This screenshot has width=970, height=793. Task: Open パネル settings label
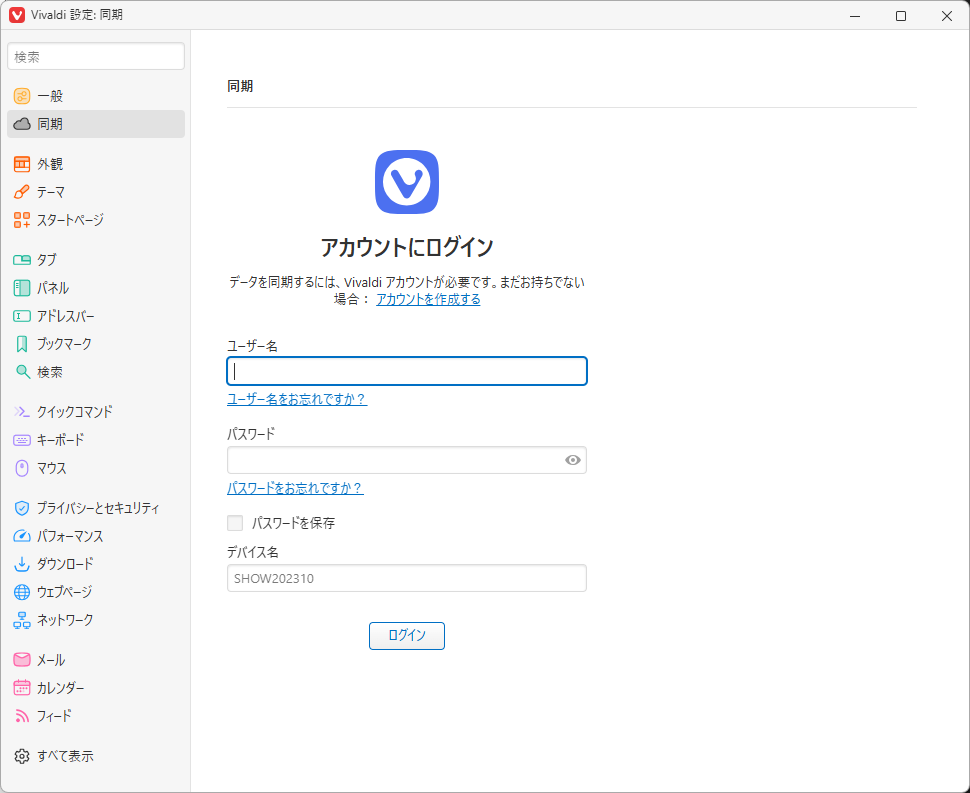(x=53, y=288)
